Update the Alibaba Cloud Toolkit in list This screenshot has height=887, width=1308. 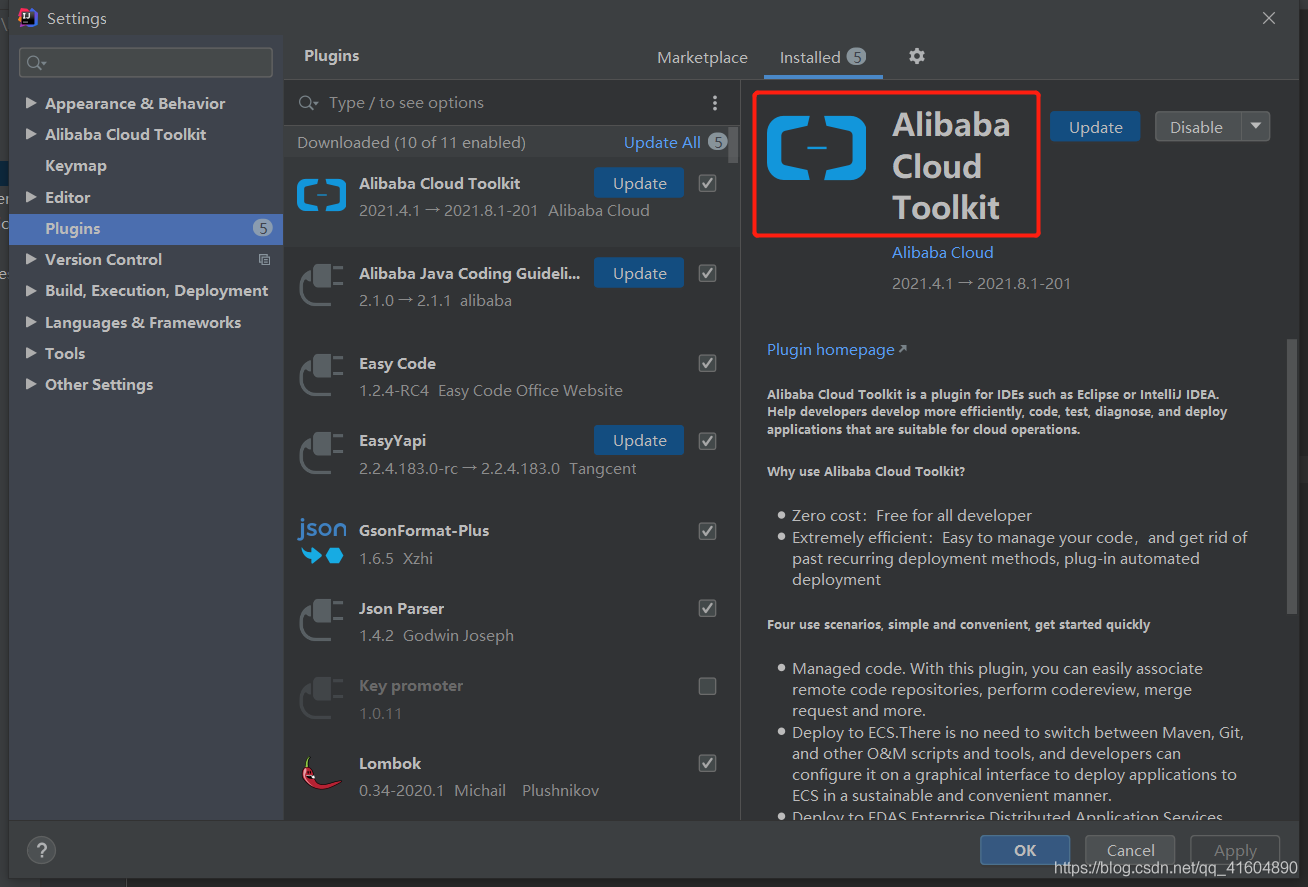click(639, 183)
